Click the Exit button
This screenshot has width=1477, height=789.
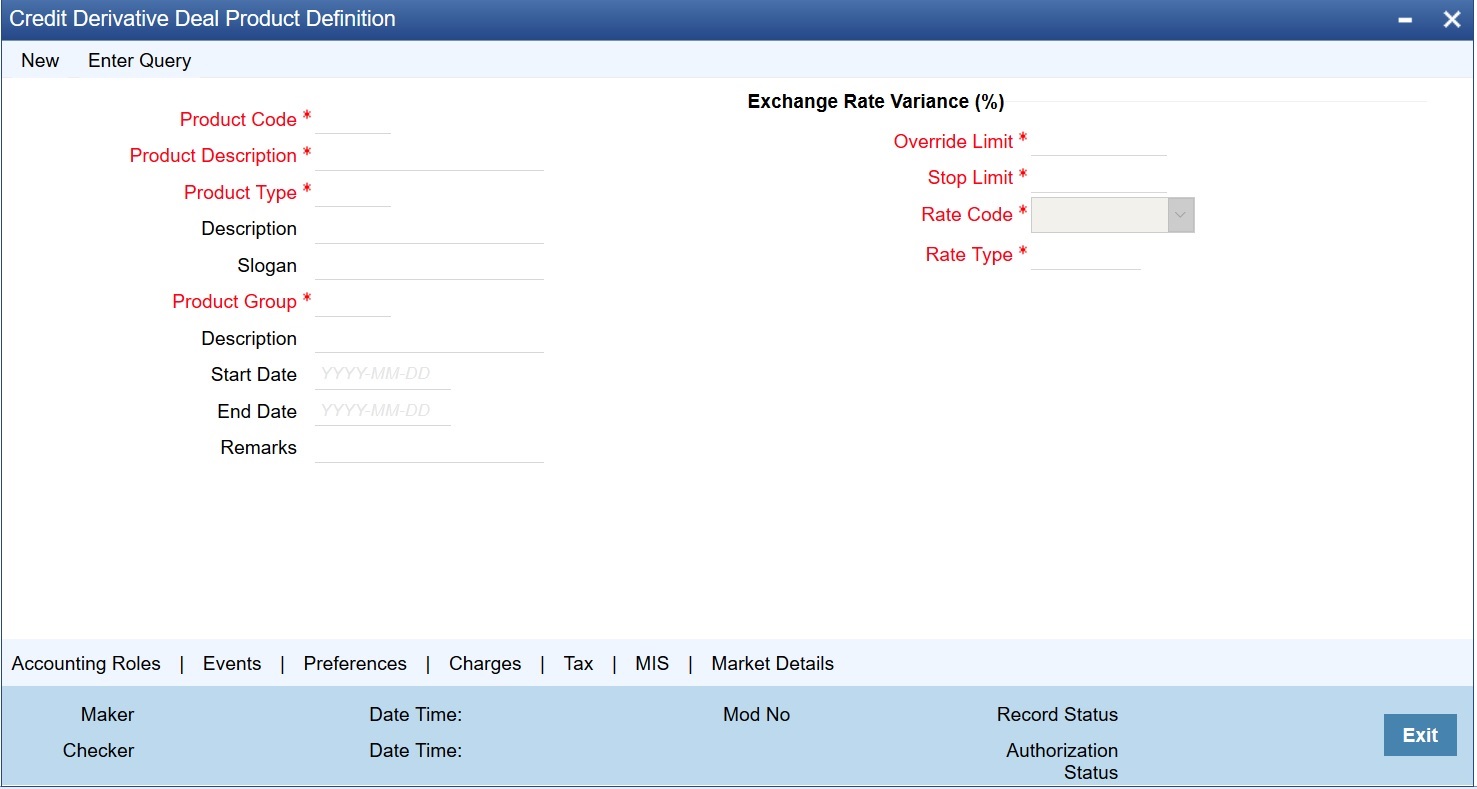[1420, 735]
